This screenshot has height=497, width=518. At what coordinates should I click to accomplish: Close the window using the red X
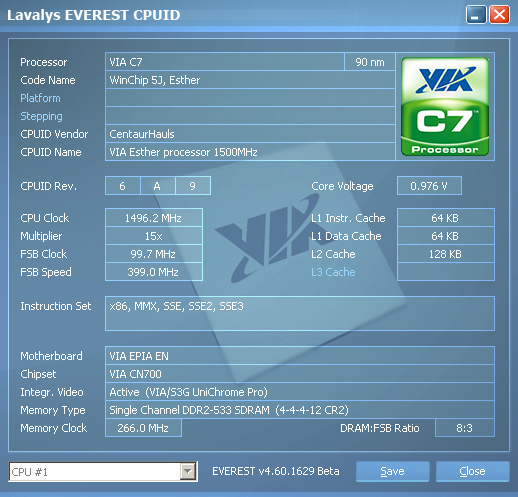499,15
